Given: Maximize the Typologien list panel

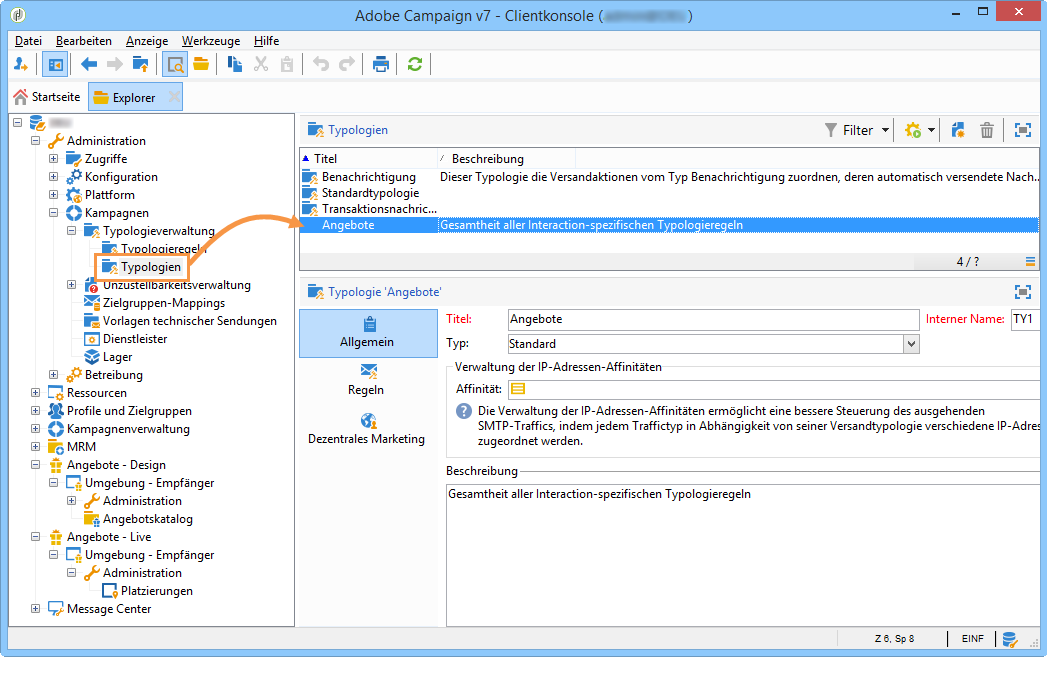Looking at the screenshot, I should coord(1022,130).
